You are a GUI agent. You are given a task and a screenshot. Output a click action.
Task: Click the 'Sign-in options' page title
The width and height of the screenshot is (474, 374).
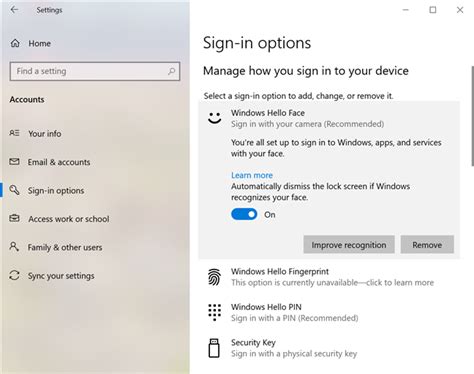(257, 43)
